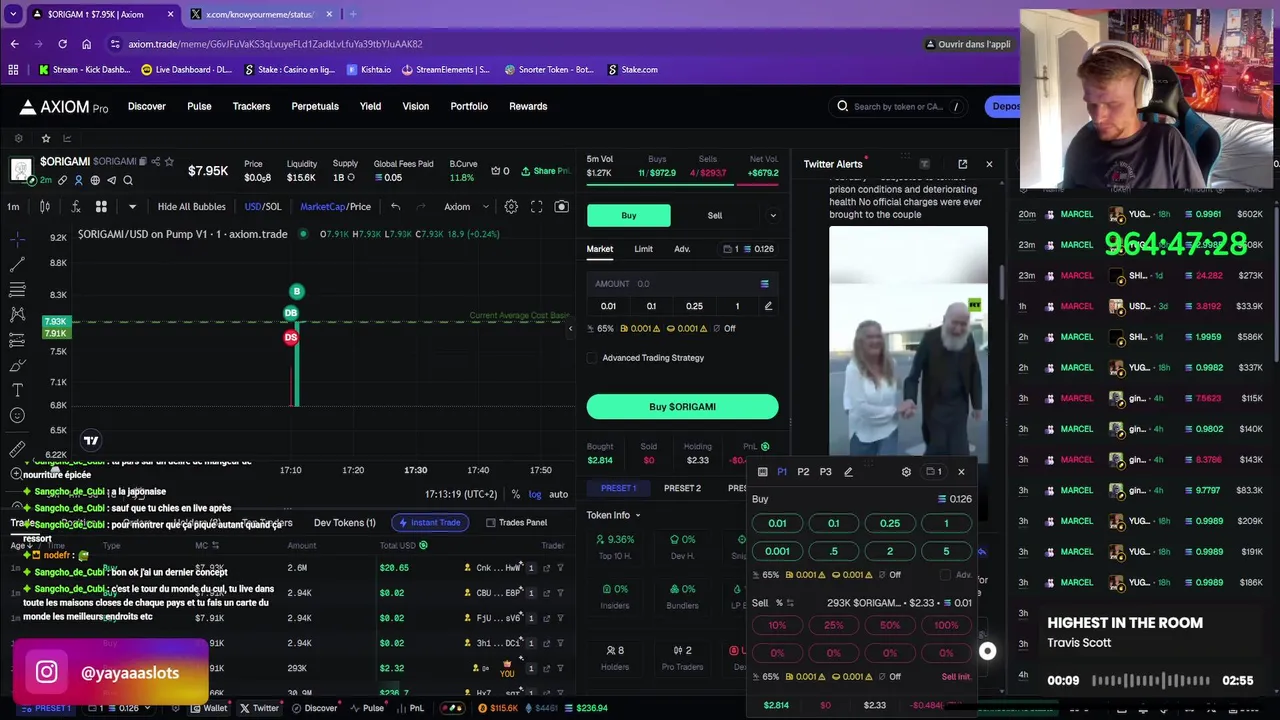Image resolution: width=1280 pixels, height=720 pixels.
Task: Open indicators fx icon in chart toolbar
Action: [x=75, y=207]
